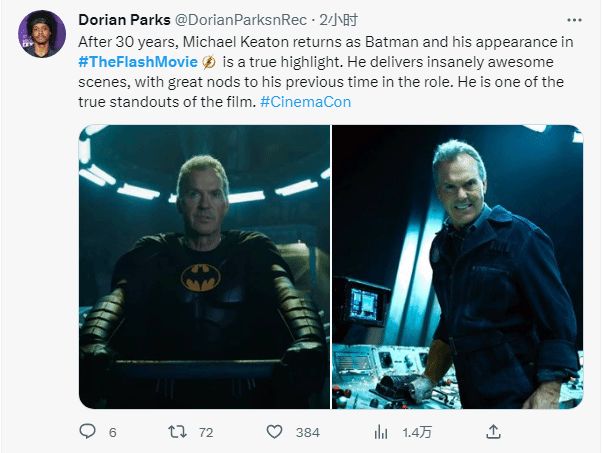Share the tweet using the upload arrow icon
The image size is (602, 453).
[493, 432]
